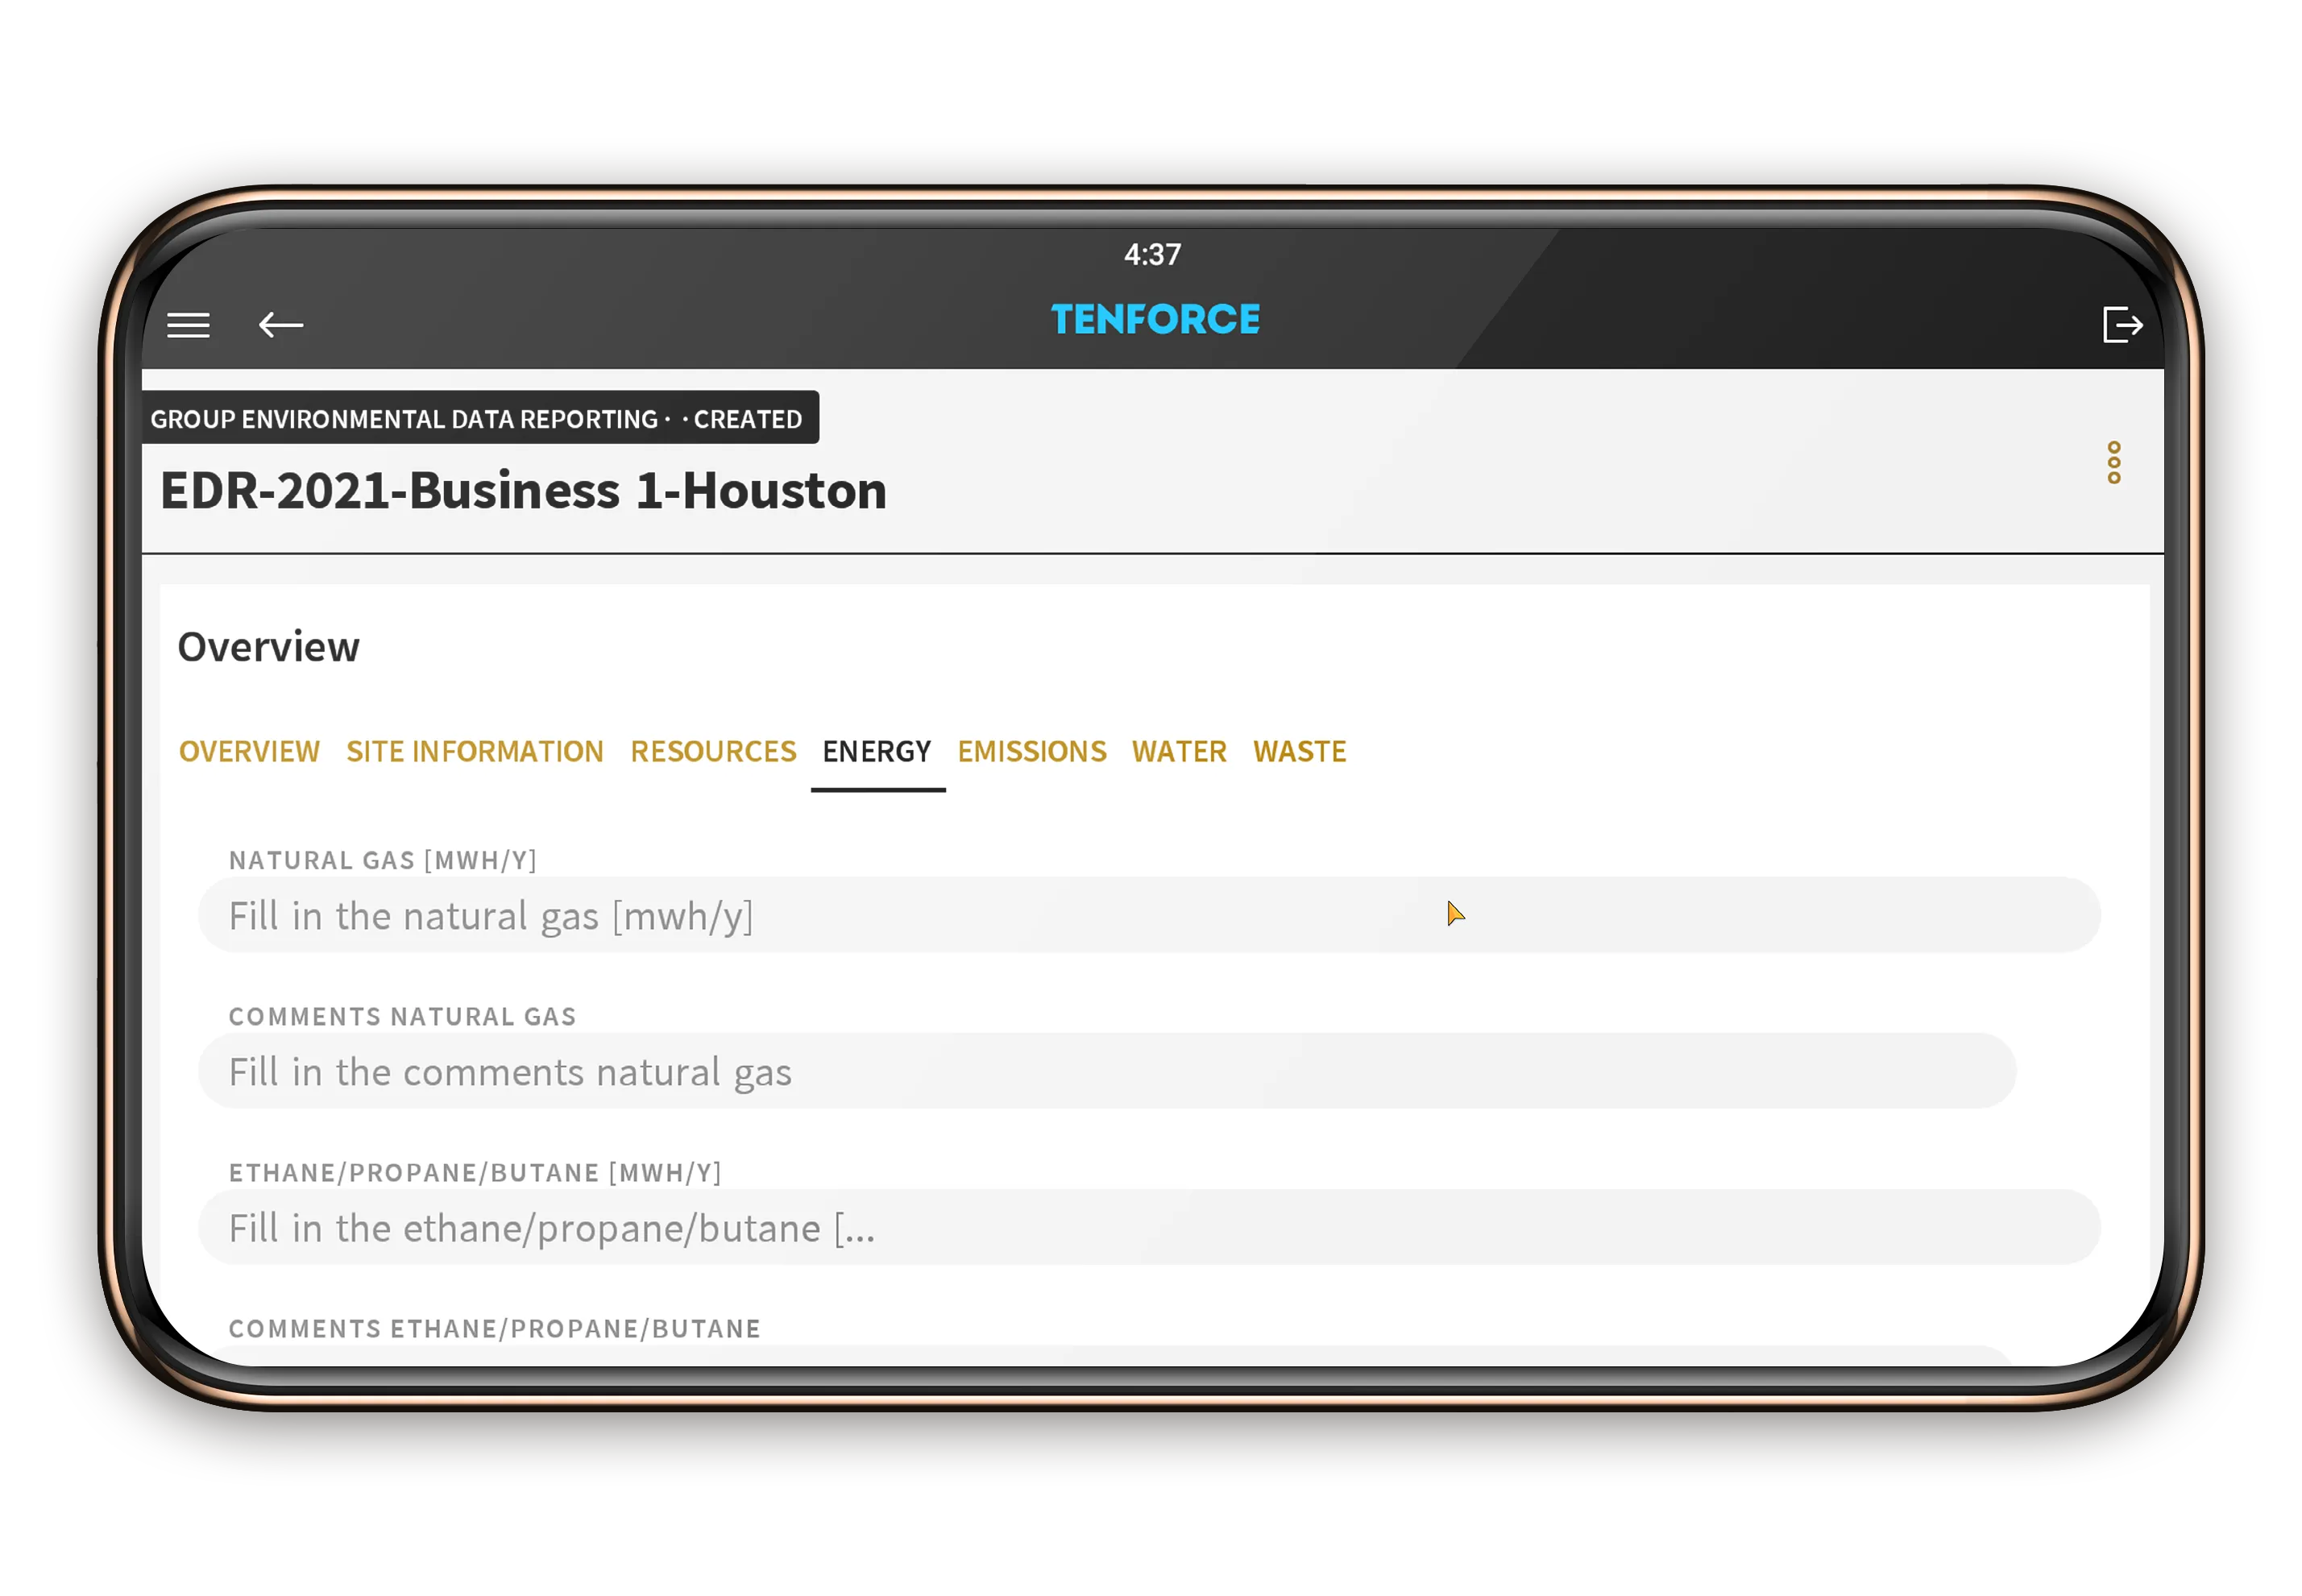
Task: Go to the Emissions tab
Action: pyautogui.click(x=1031, y=751)
